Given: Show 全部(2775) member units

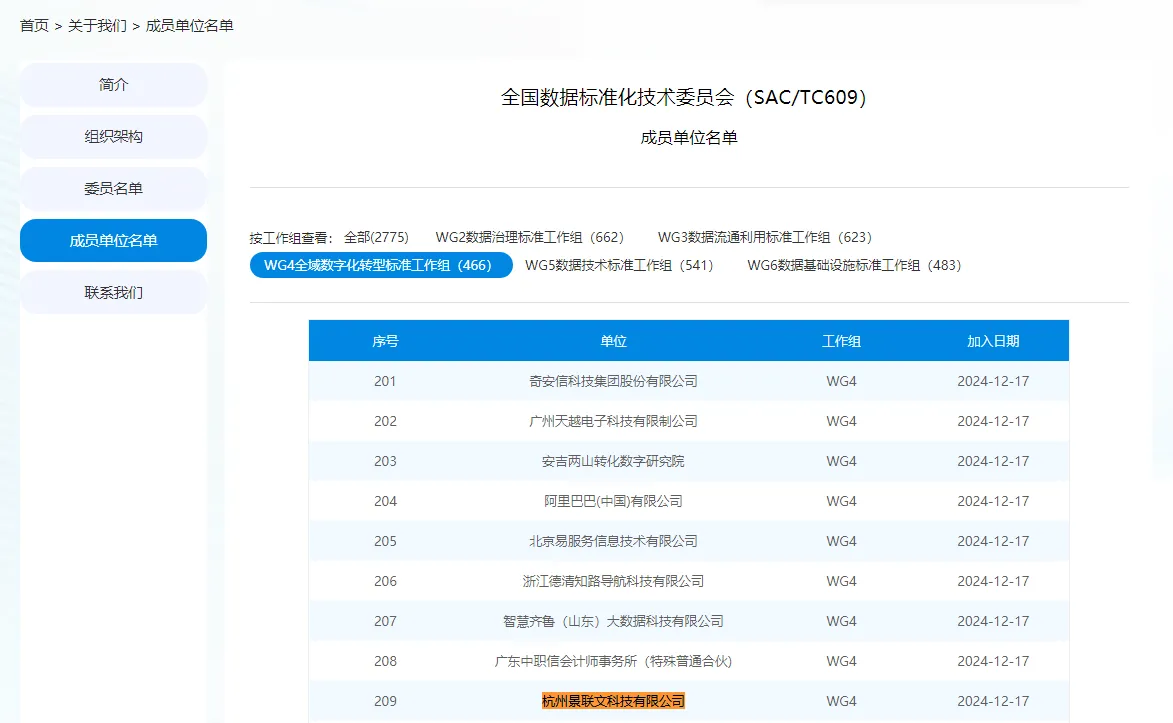Looking at the screenshot, I should point(376,237).
